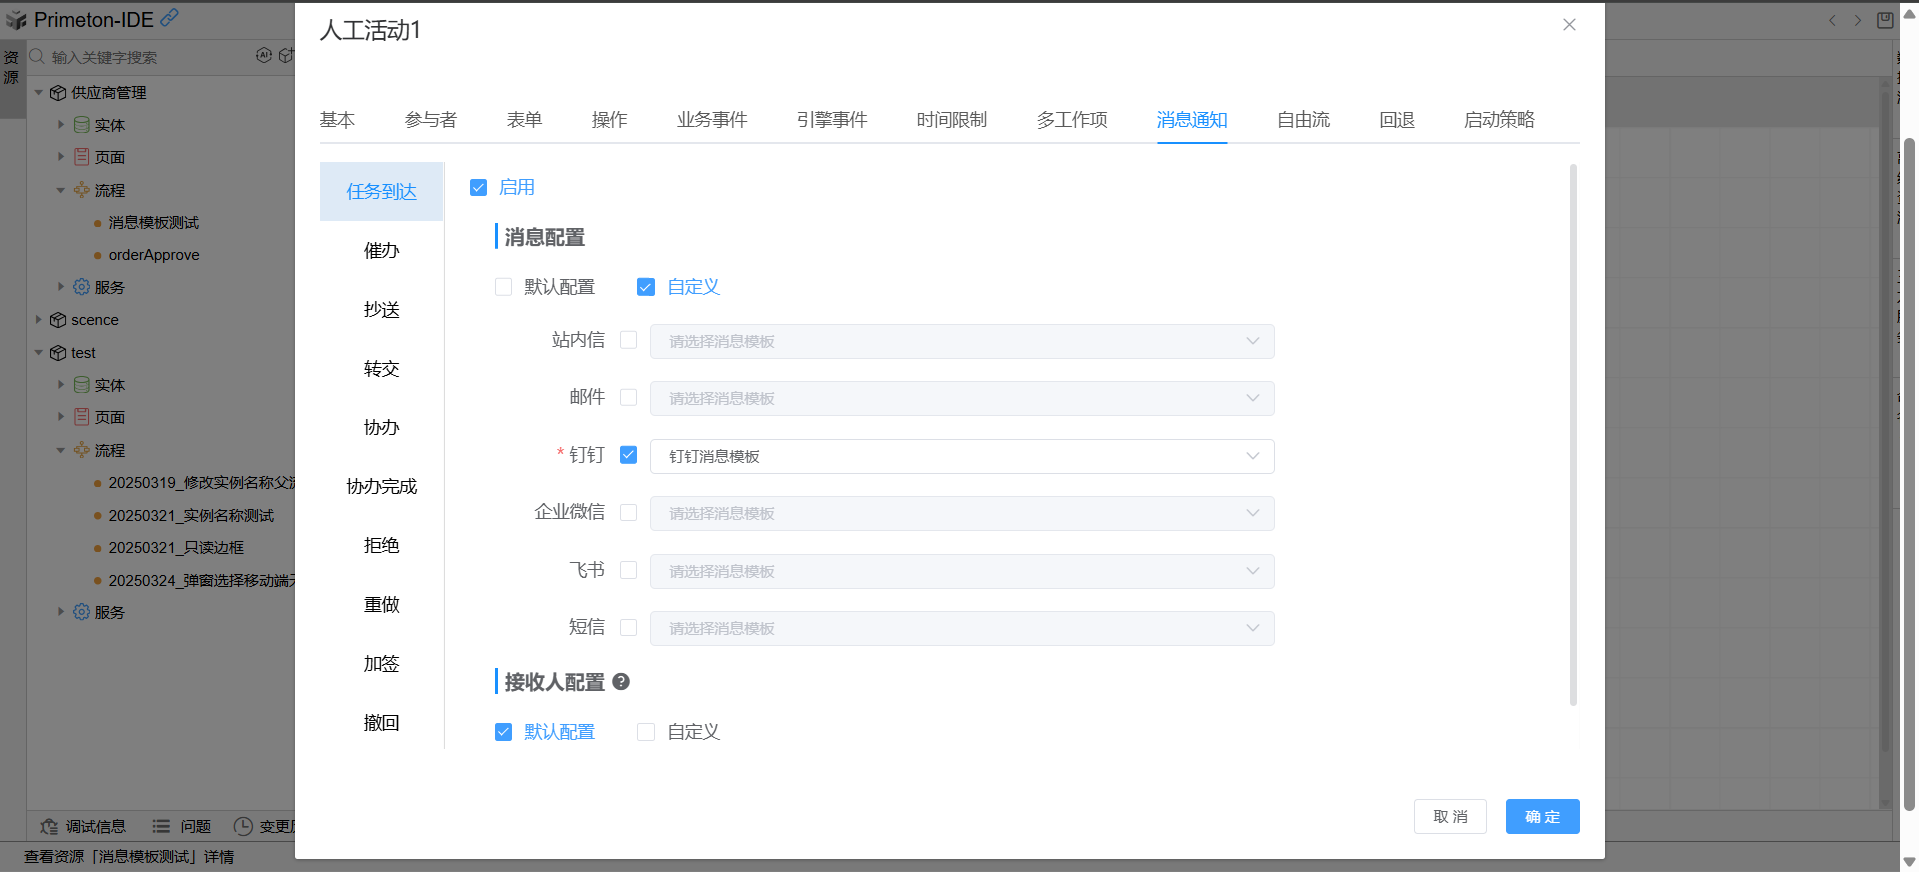Click the search magnifier icon
The height and width of the screenshot is (872, 1919).
(37, 56)
